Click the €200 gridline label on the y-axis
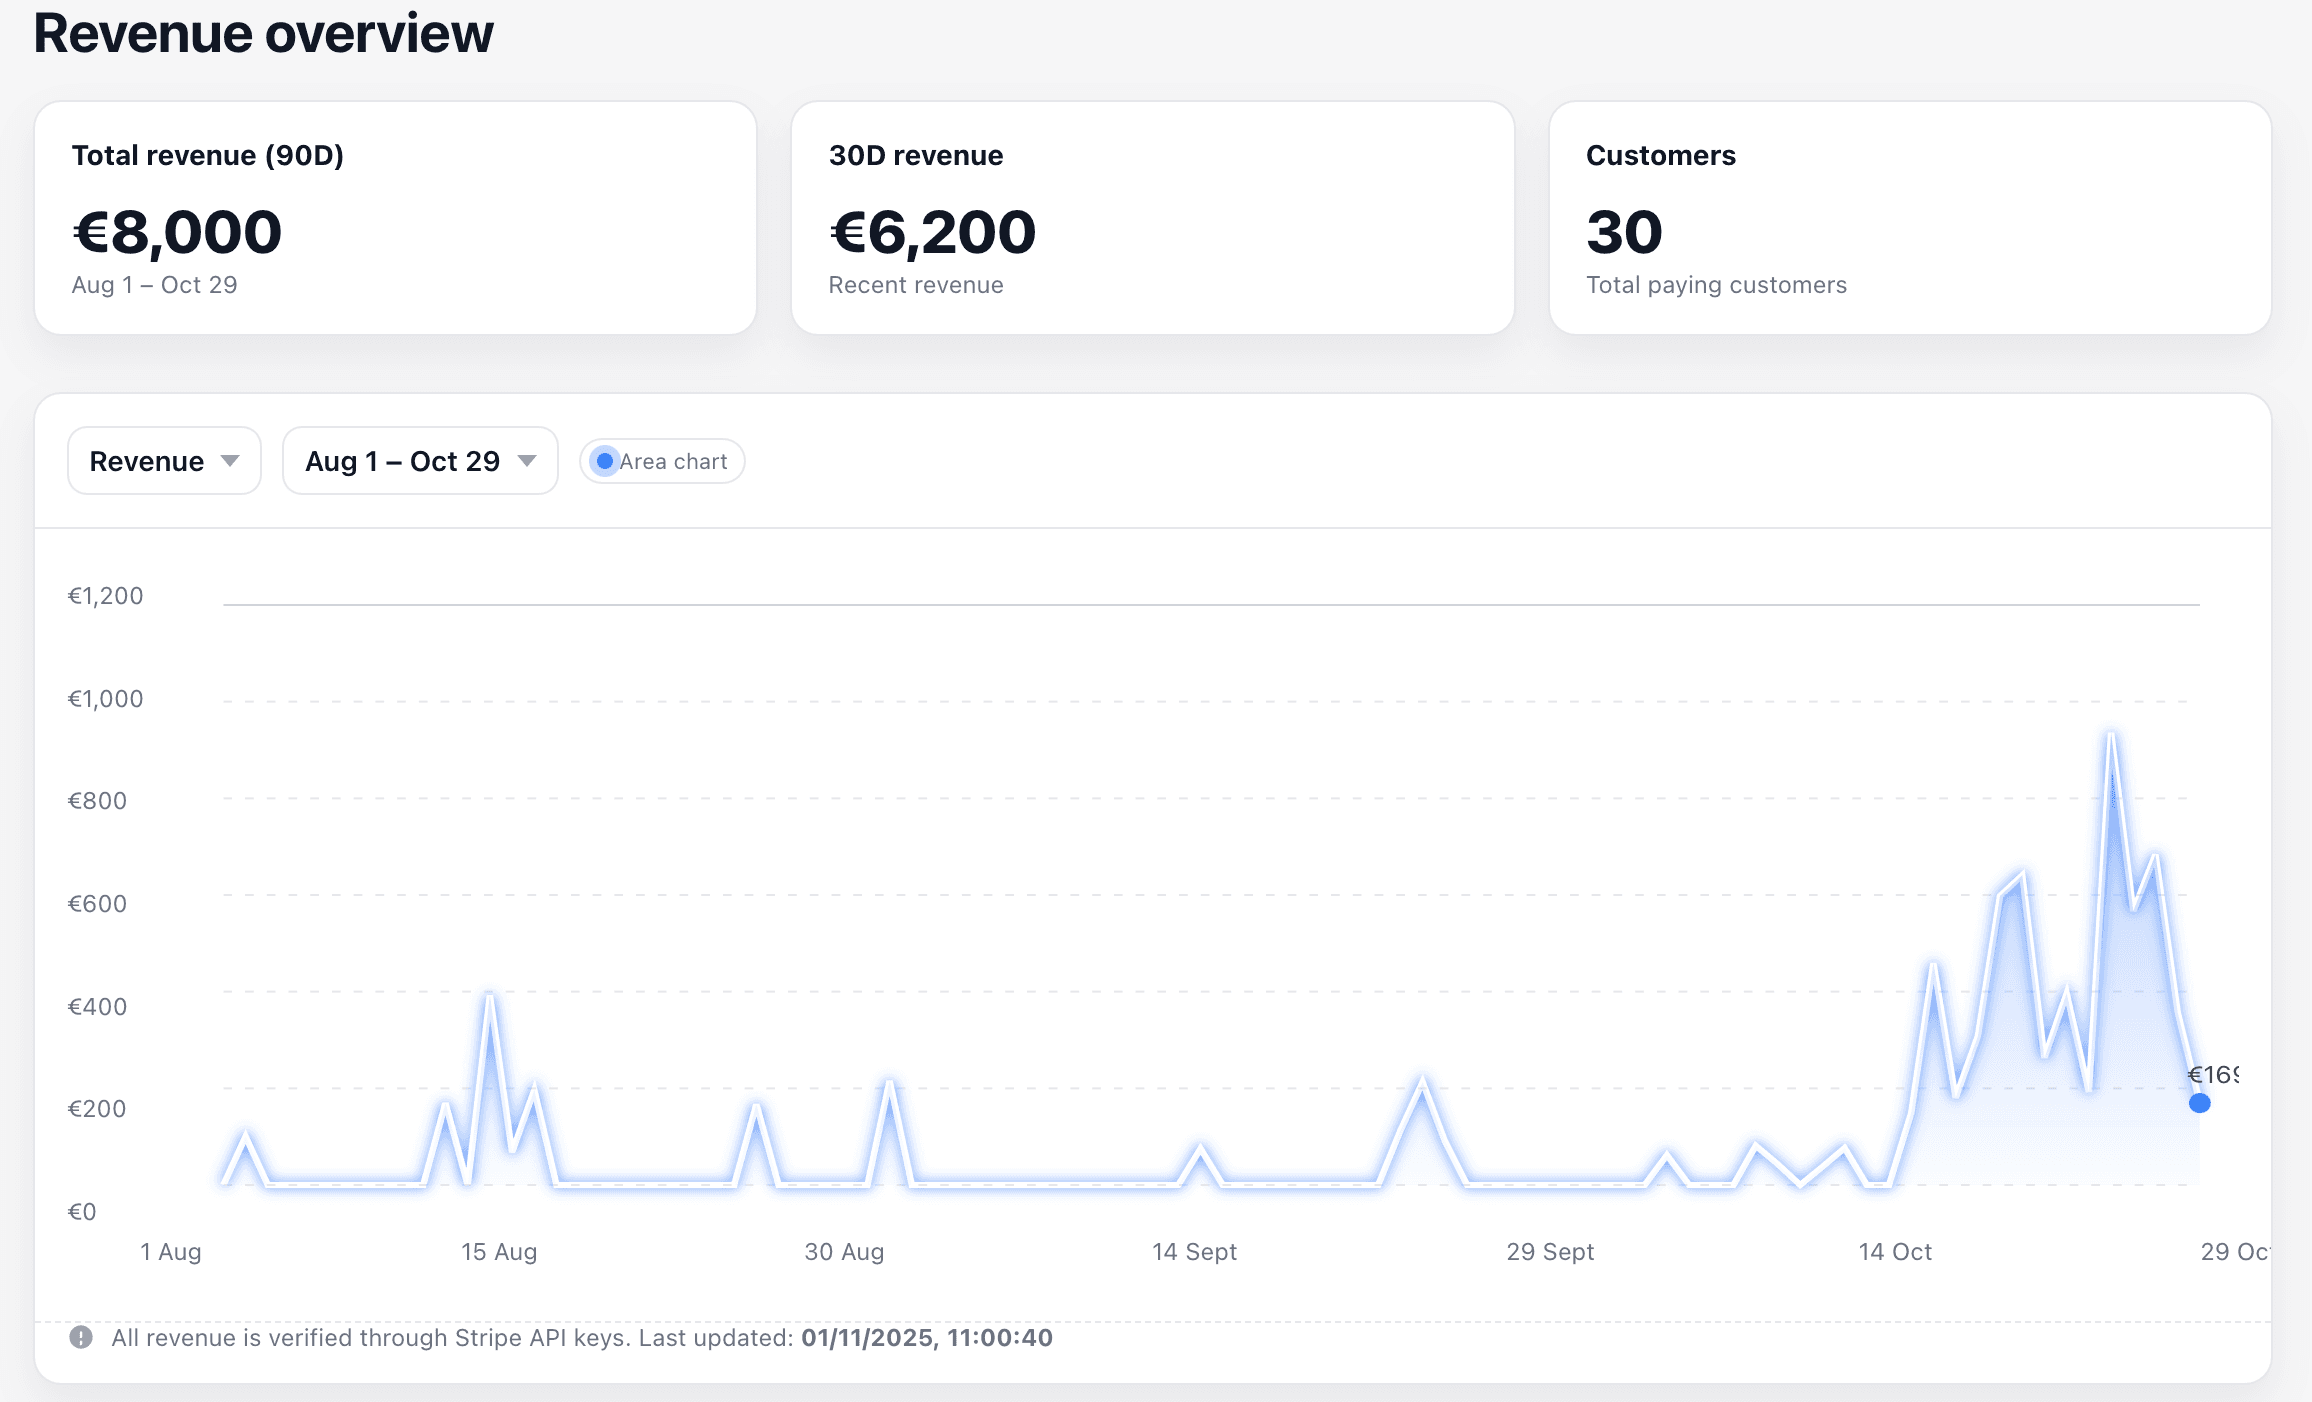 pos(97,1108)
